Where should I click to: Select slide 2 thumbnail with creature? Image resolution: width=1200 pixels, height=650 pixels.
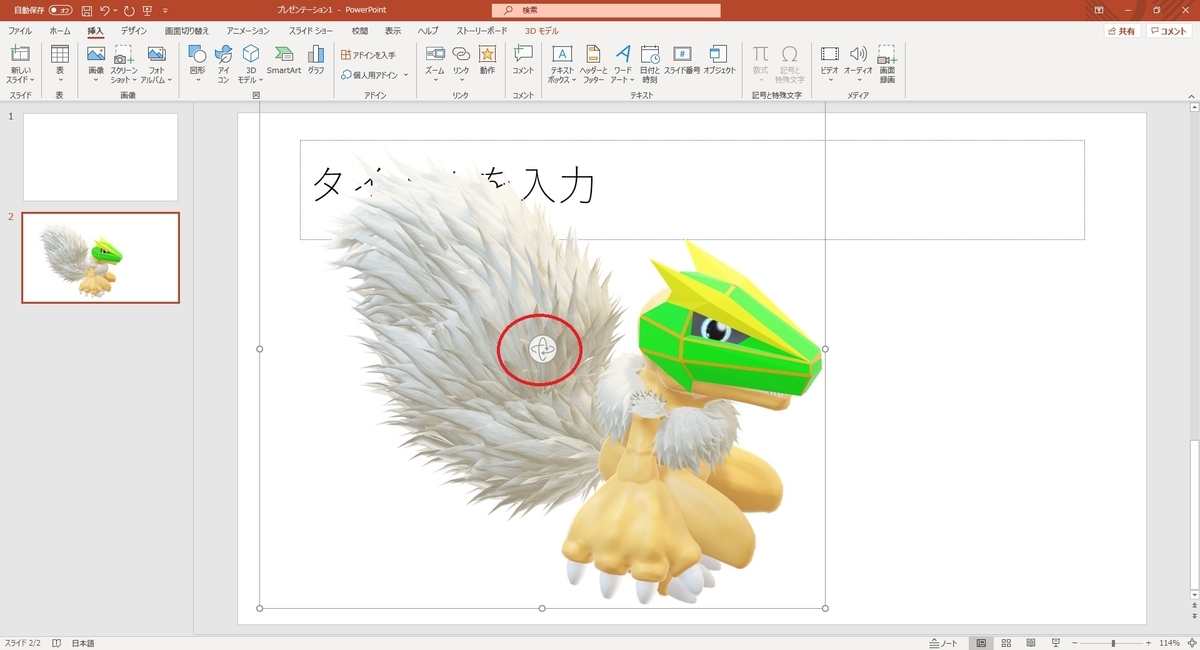tap(100, 257)
